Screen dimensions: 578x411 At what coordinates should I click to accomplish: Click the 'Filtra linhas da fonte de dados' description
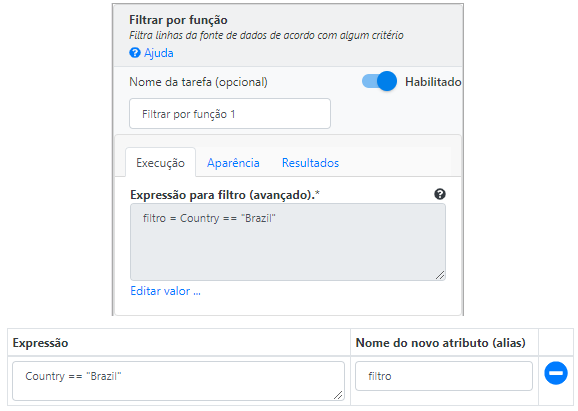pos(266,35)
